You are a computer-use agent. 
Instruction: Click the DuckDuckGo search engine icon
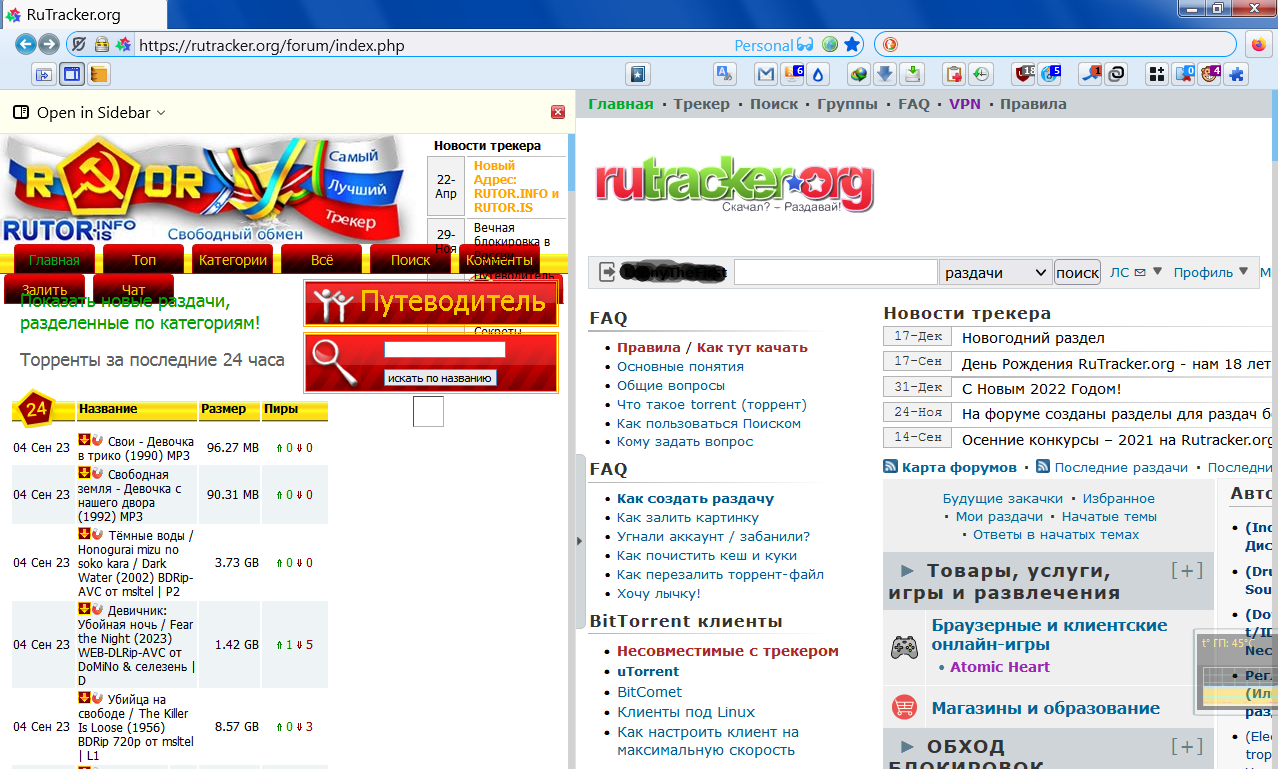click(x=890, y=45)
